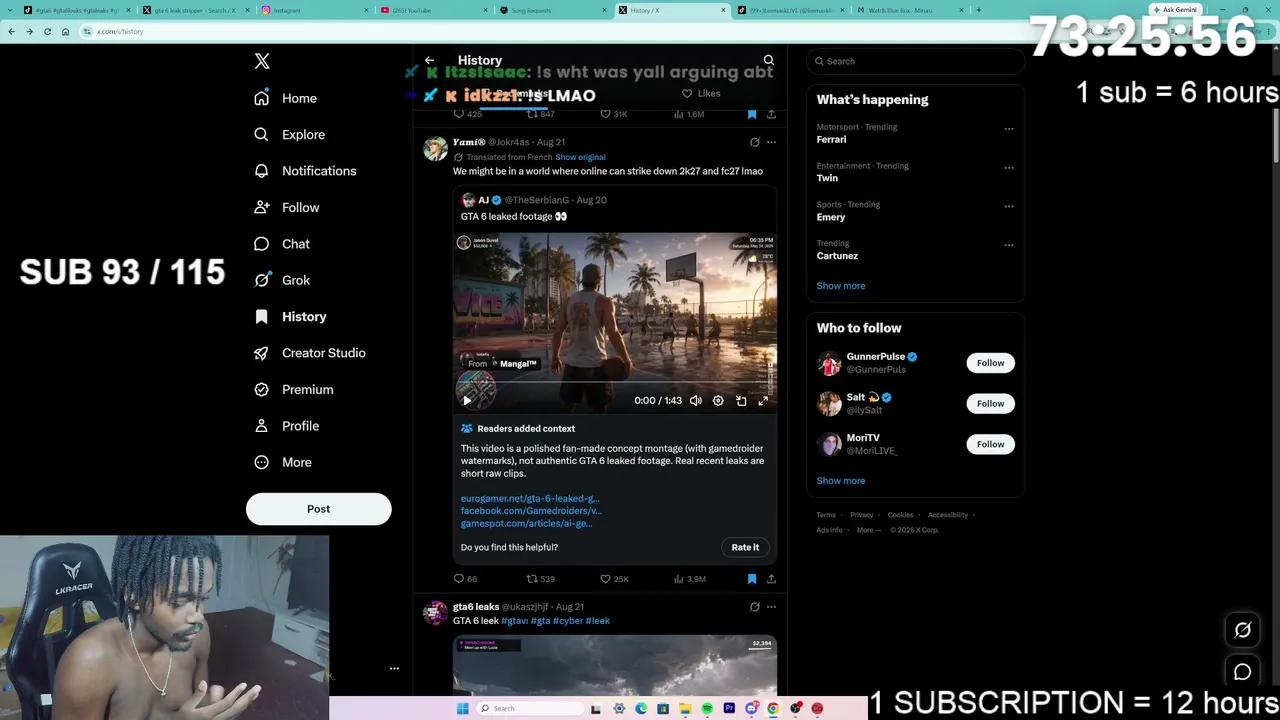Go back using the History header arrow
This screenshot has height=720, width=1280.
[x=429, y=61]
